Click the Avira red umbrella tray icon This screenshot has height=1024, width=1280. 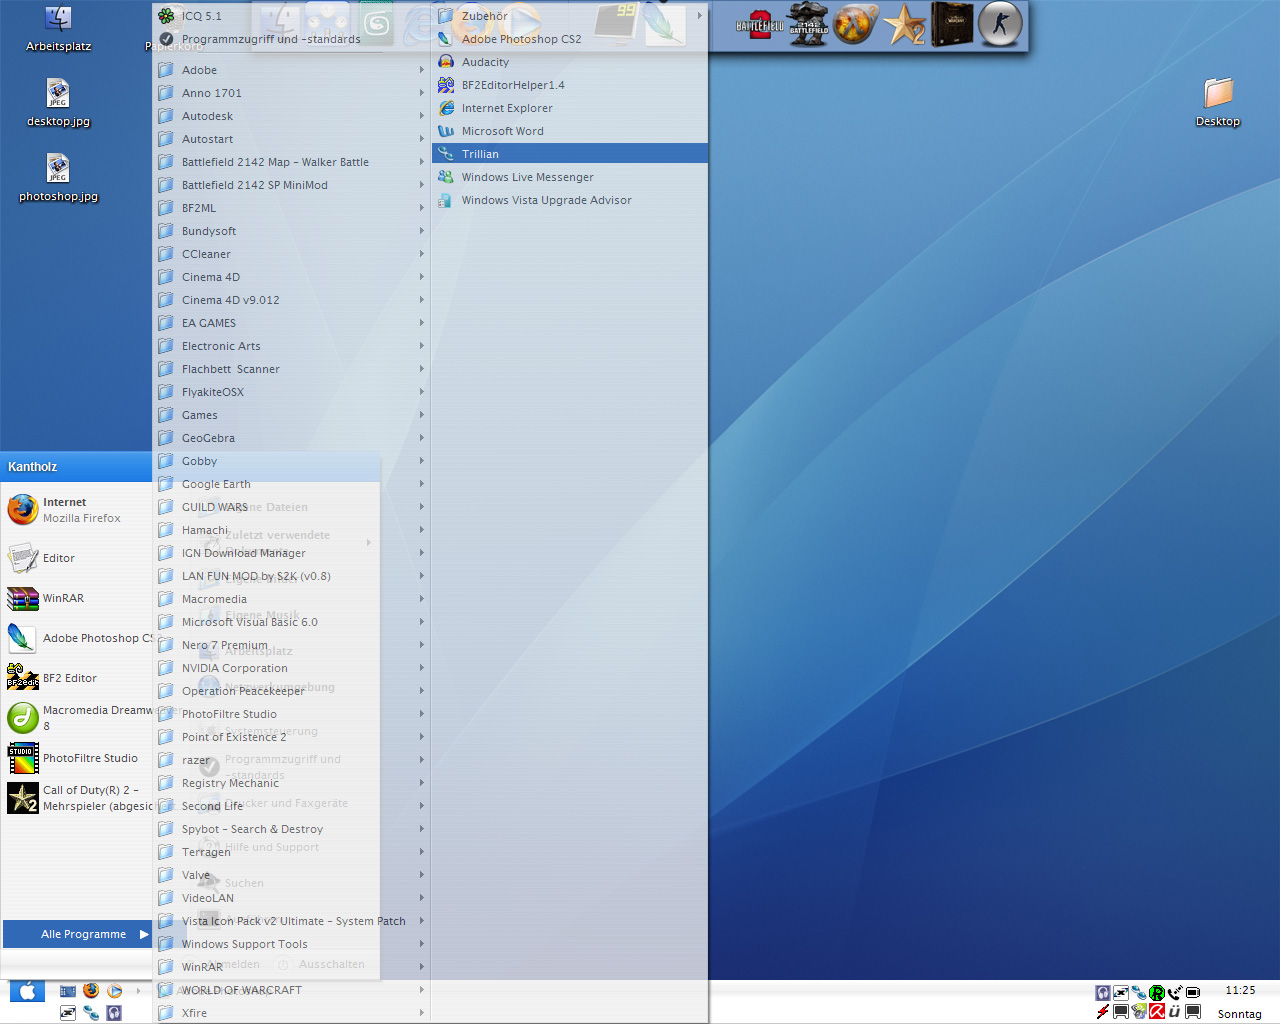tap(1157, 1012)
